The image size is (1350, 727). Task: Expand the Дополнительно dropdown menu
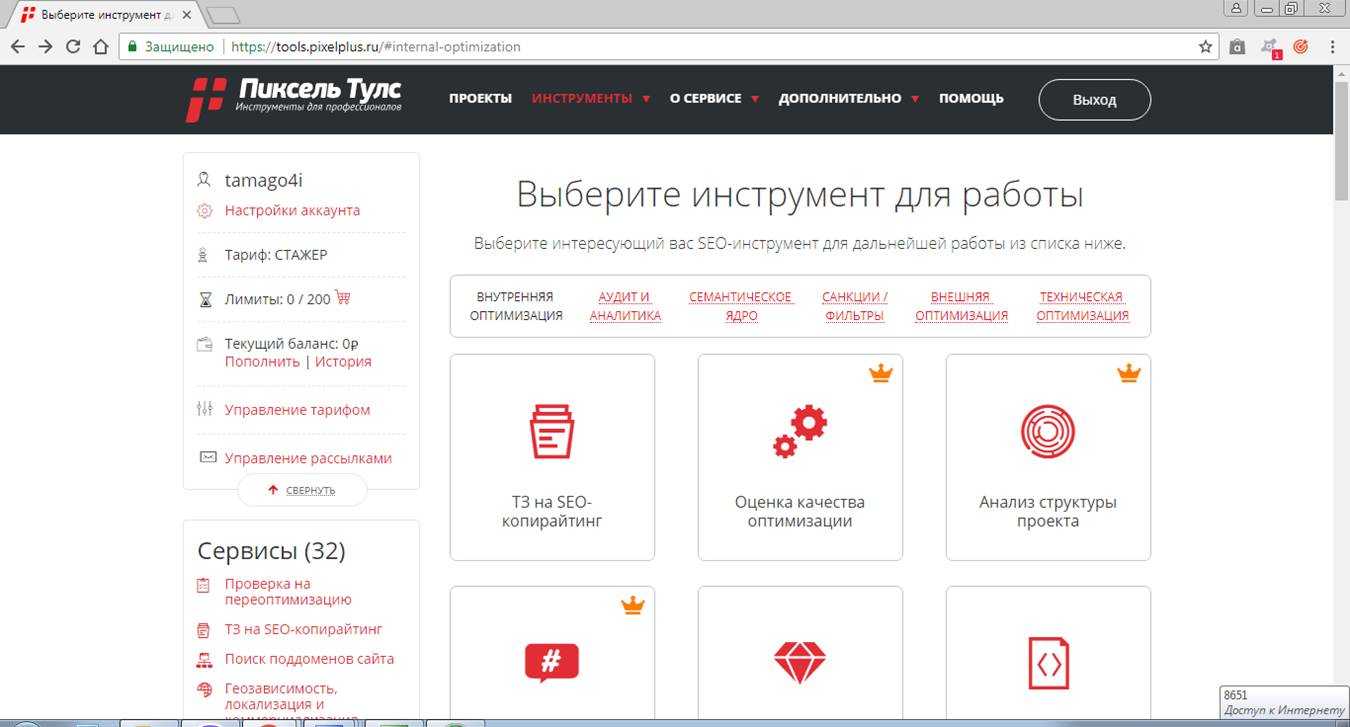coord(848,98)
